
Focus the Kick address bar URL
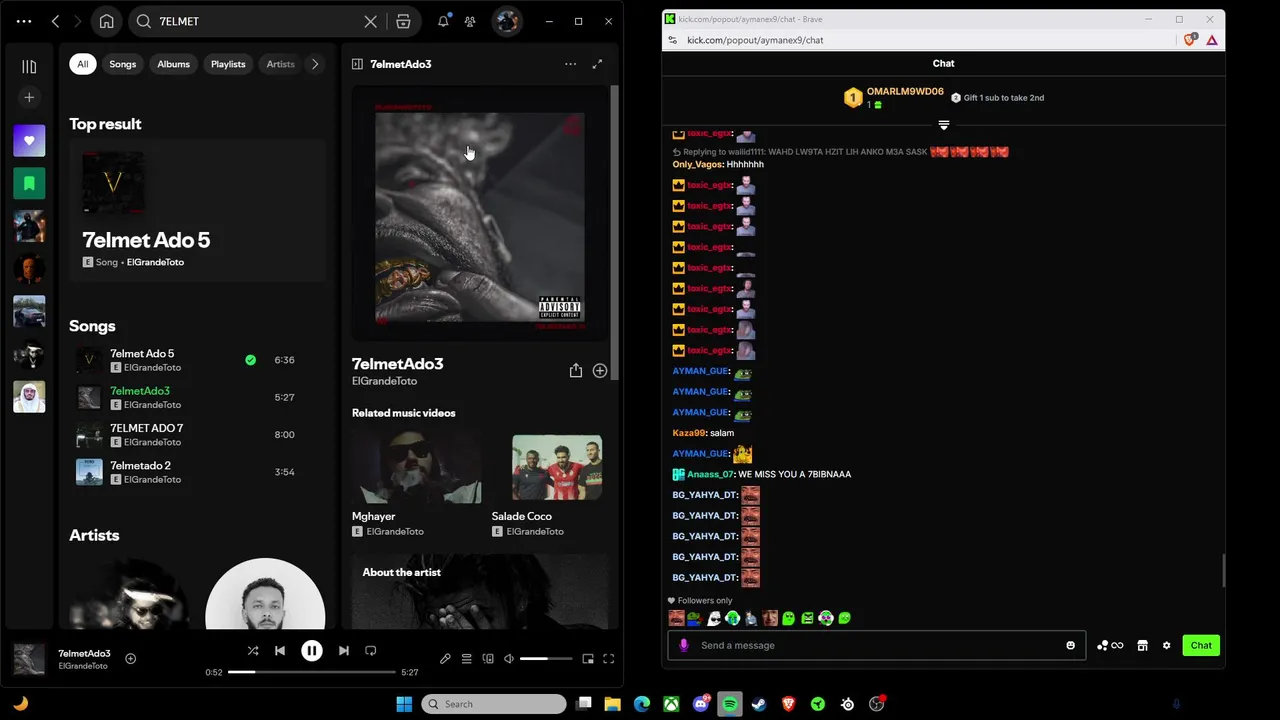pyautogui.click(x=755, y=40)
